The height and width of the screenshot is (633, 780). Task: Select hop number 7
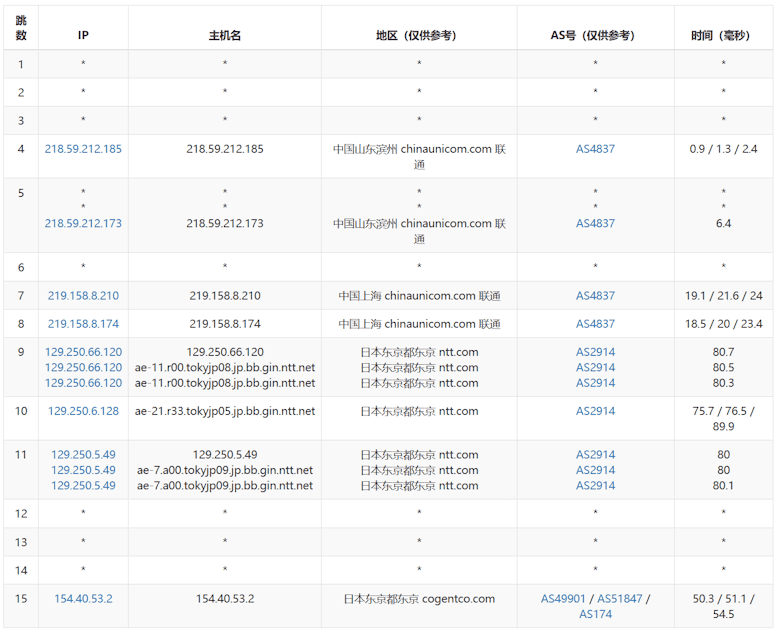(21, 296)
